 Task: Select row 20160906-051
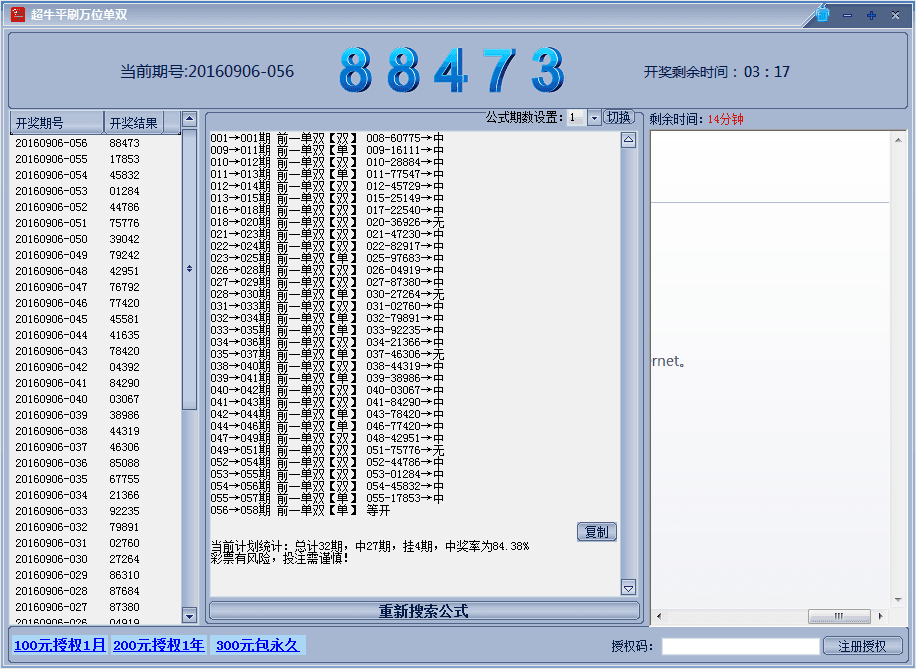(95, 223)
